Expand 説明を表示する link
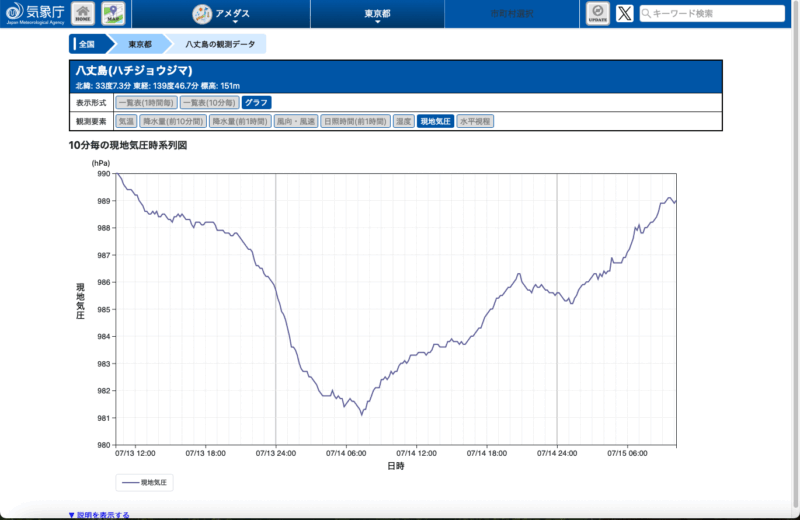Viewport: 800px width, 520px height. click(99, 515)
